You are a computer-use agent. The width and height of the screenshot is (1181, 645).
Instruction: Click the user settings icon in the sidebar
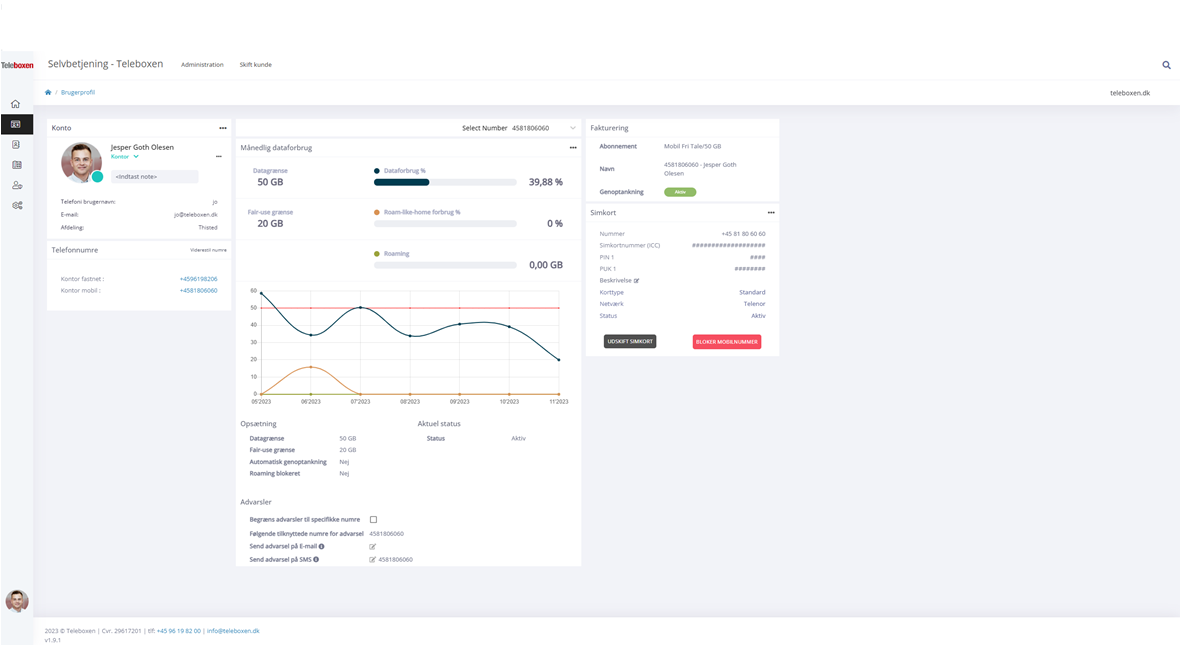[x=16, y=185]
